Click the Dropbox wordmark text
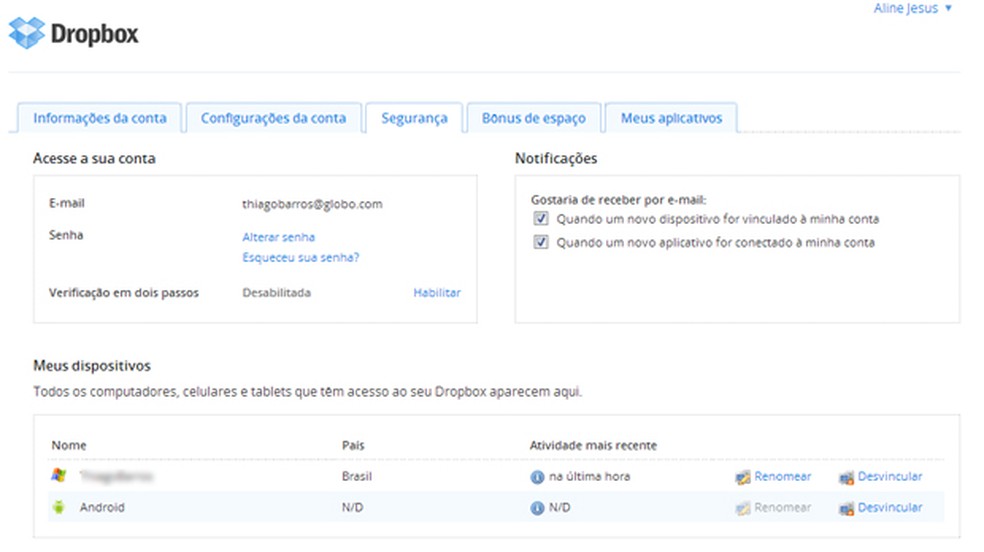The height and width of the screenshot is (552, 984). click(94, 34)
